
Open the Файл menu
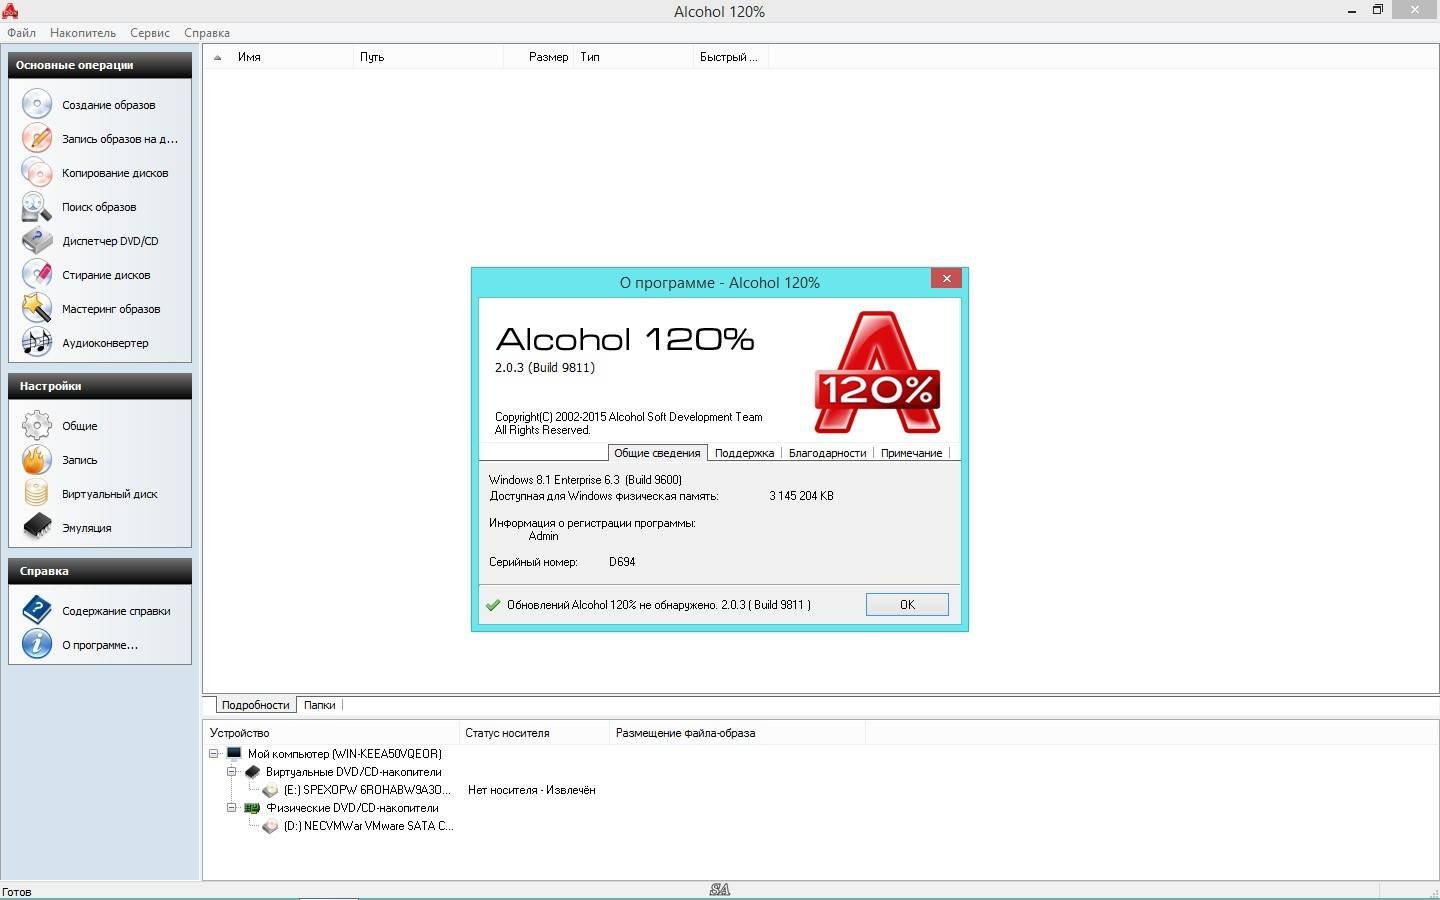(x=21, y=33)
